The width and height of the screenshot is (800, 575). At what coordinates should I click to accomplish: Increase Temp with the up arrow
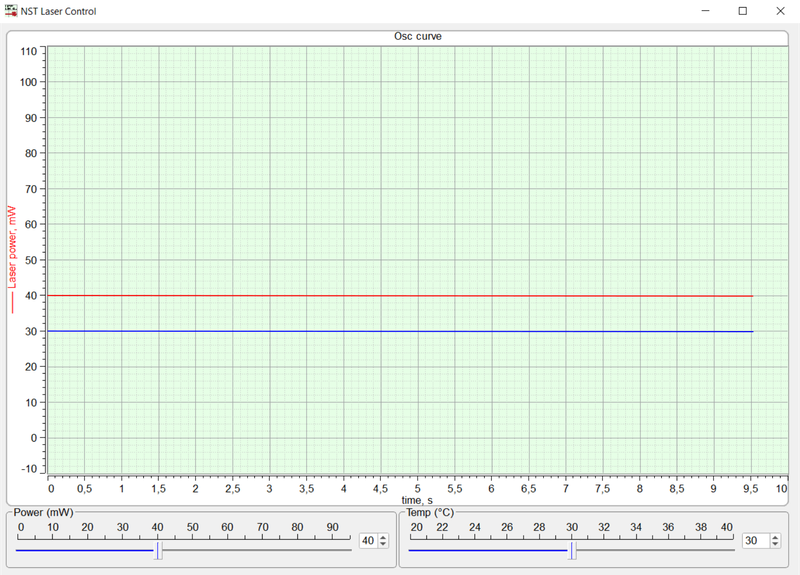coord(775,537)
